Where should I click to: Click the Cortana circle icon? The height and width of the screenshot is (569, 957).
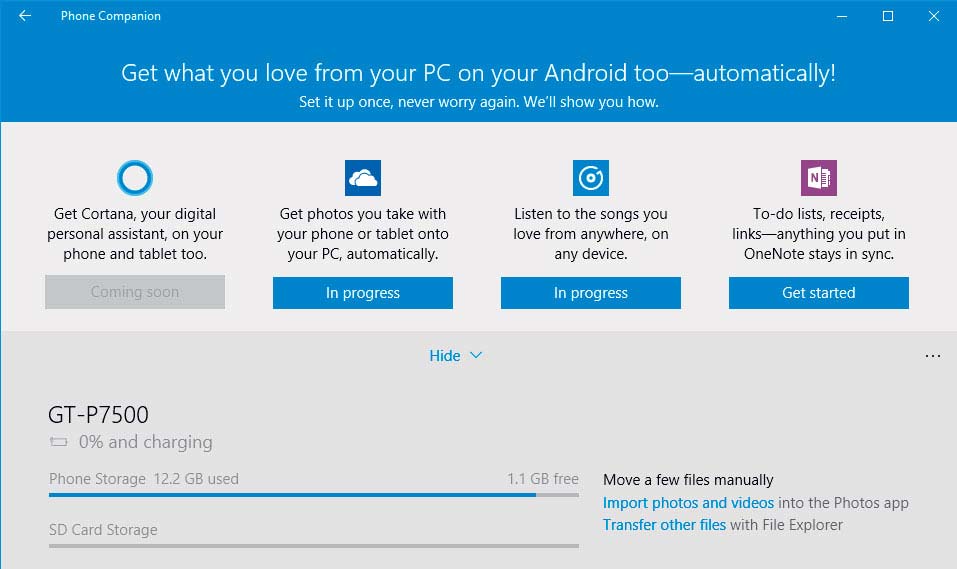point(135,178)
